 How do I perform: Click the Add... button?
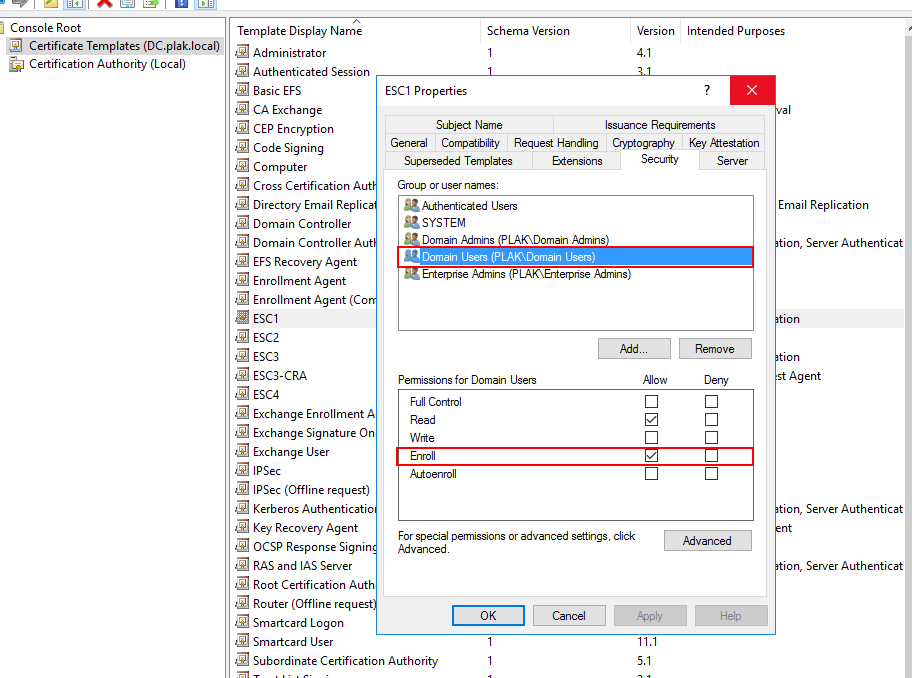point(634,349)
